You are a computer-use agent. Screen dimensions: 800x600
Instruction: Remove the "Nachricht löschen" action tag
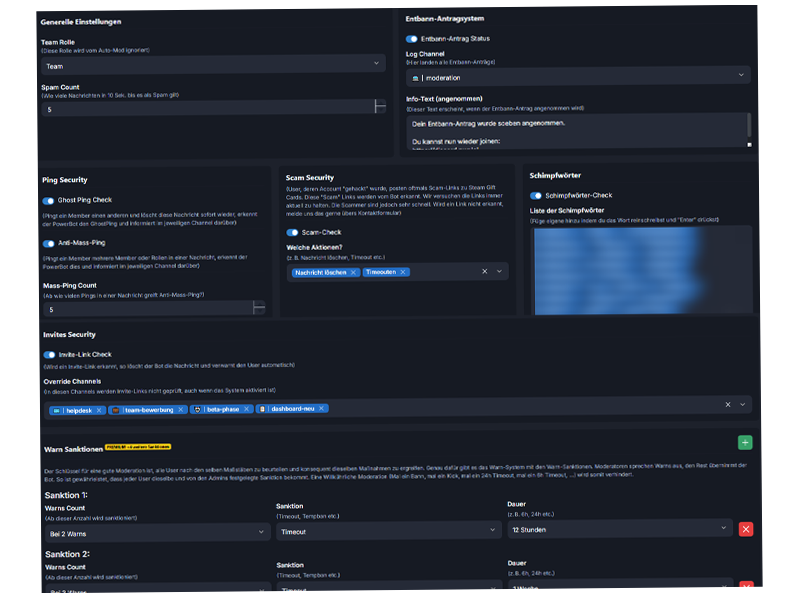tap(353, 271)
